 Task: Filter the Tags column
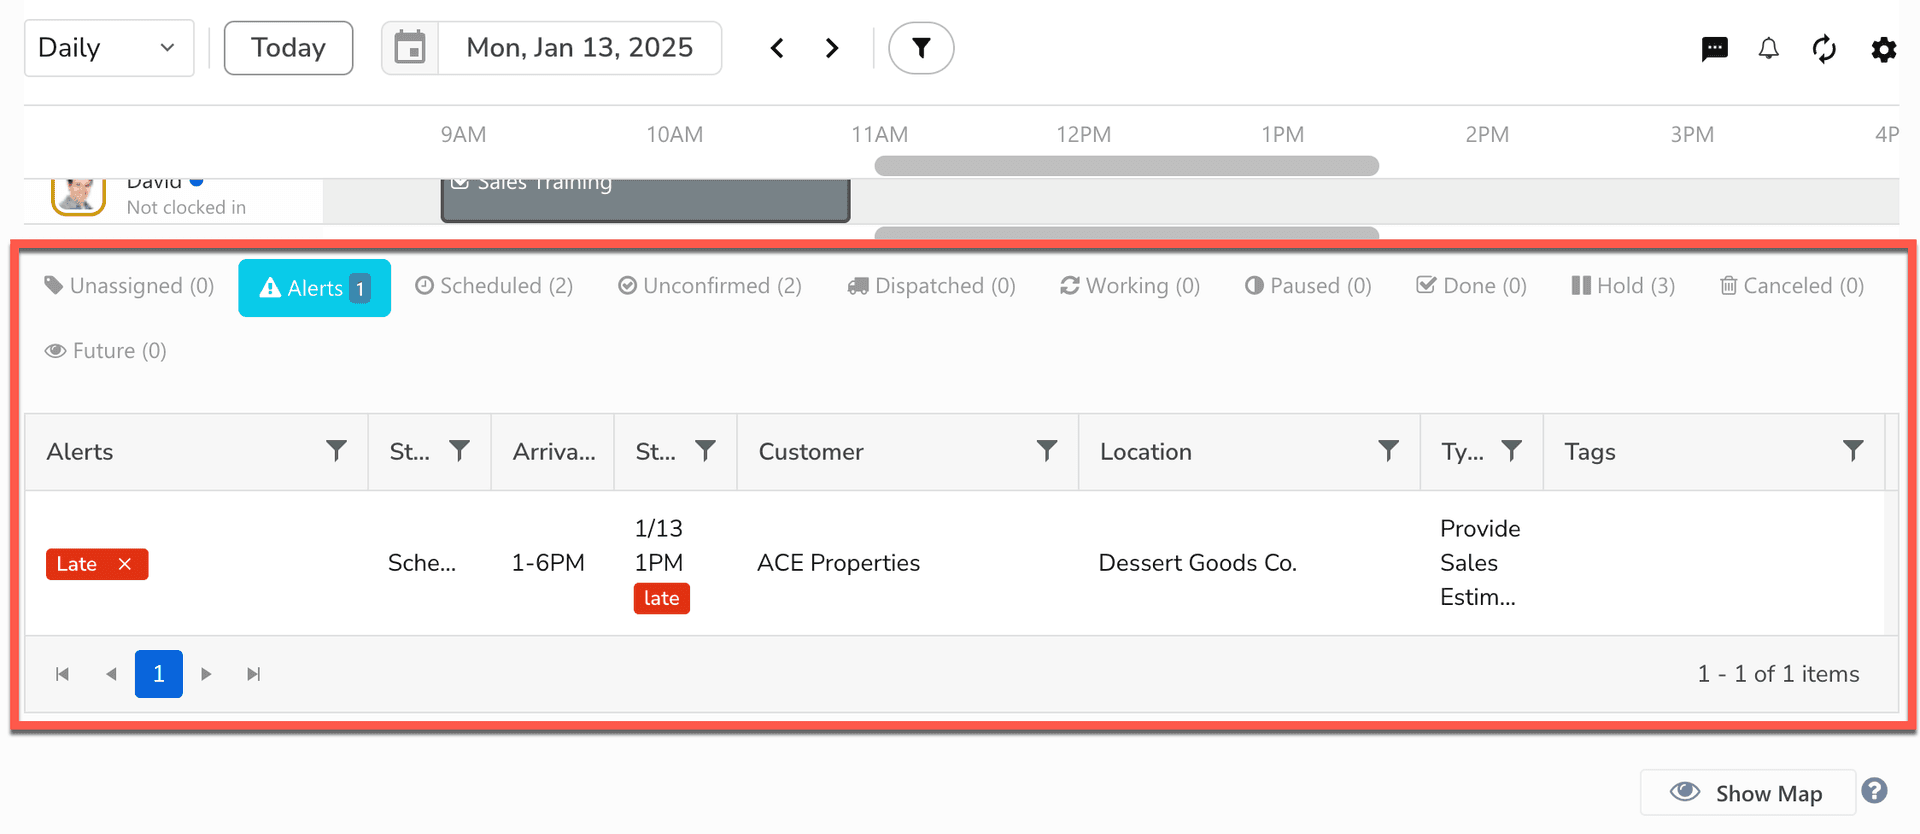1853,451
